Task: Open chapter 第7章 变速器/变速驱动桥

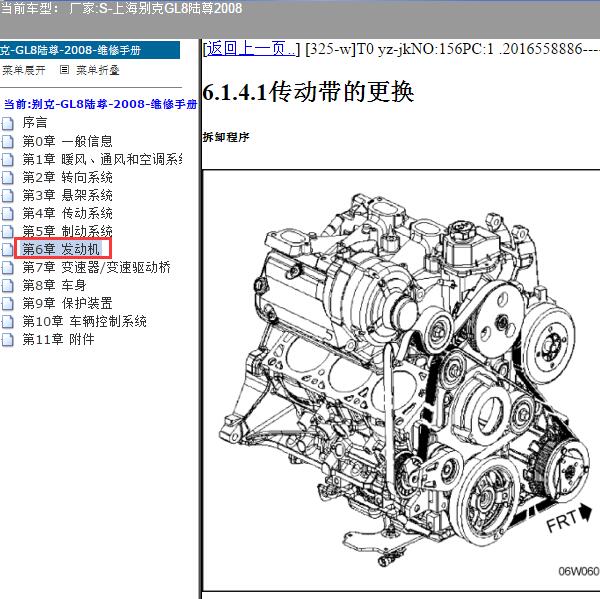Action: [x=96, y=267]
